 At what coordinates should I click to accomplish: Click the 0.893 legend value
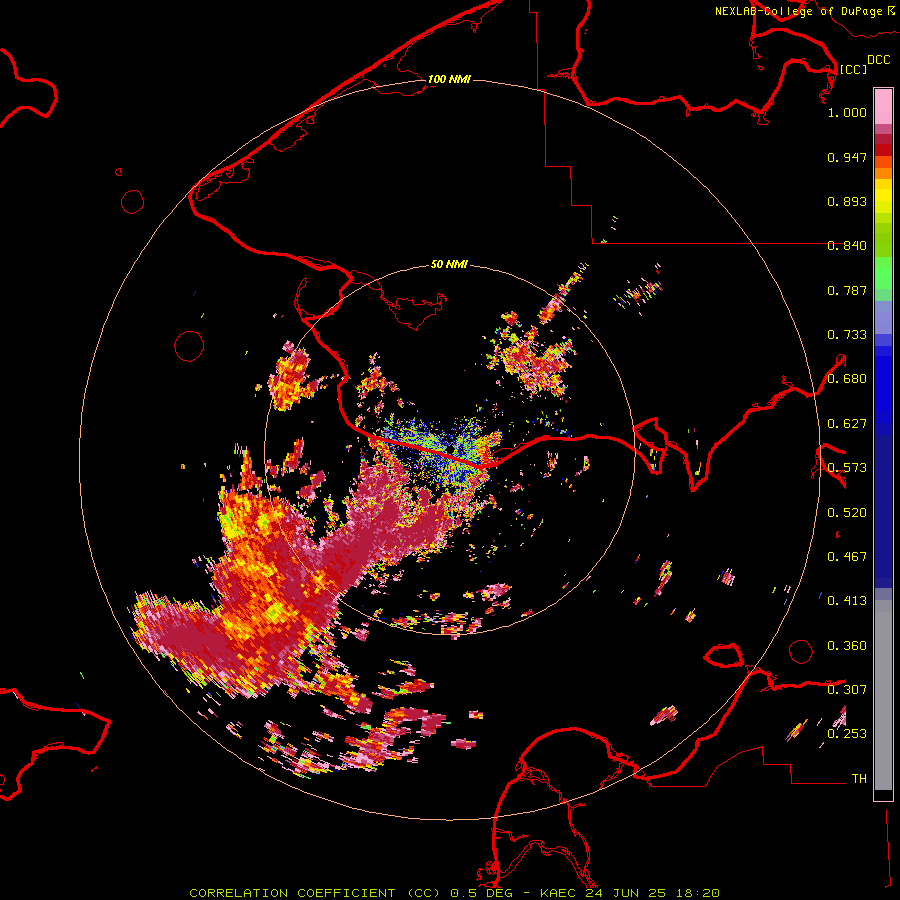(x=847, y=201)
